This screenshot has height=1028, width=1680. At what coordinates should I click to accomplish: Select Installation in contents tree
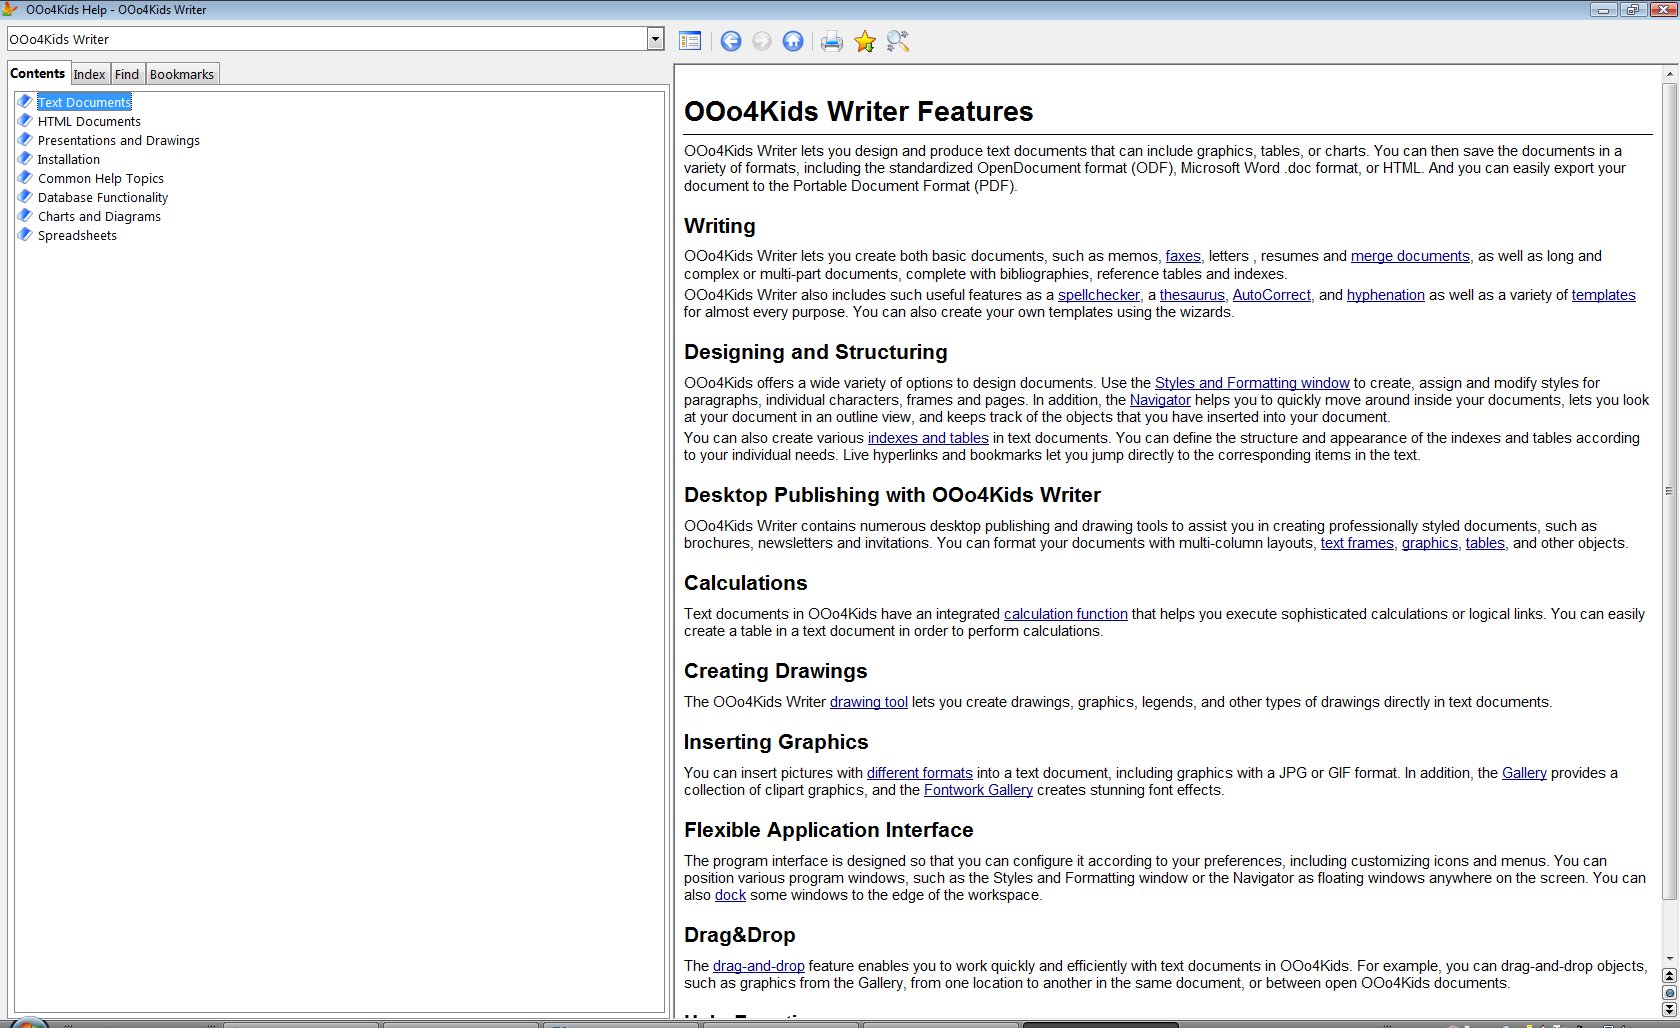(x=68, y=159)
